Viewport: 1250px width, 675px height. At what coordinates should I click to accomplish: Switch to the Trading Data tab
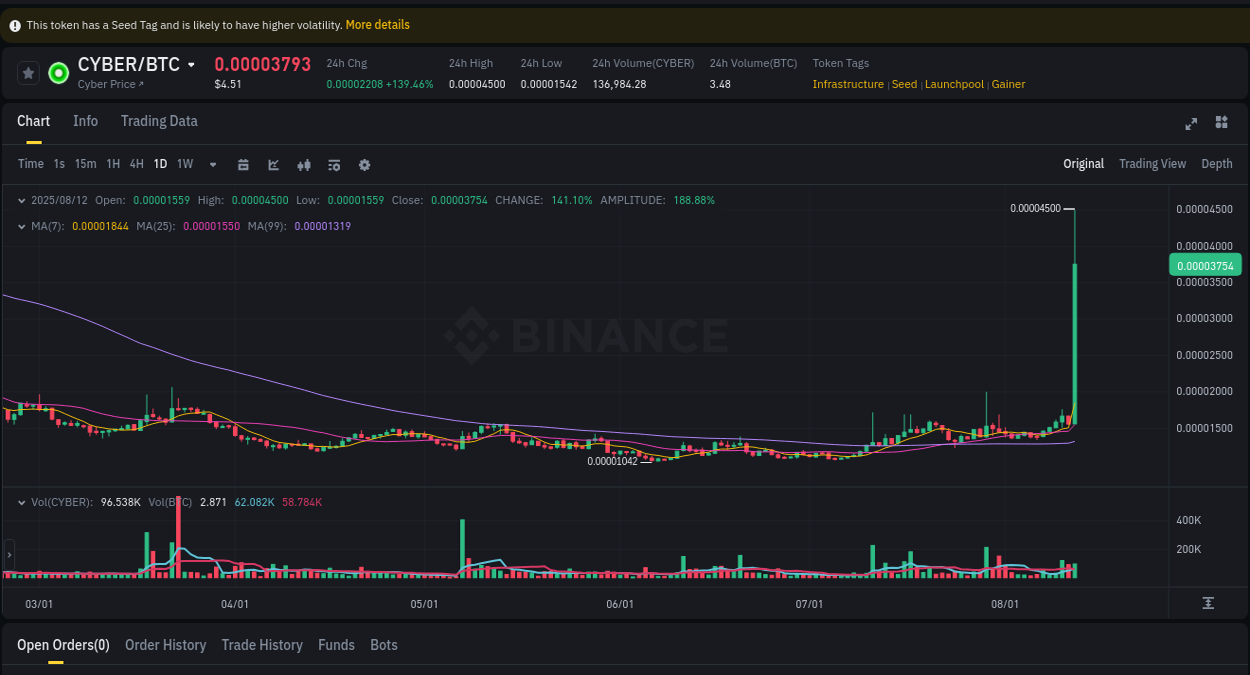159,121
